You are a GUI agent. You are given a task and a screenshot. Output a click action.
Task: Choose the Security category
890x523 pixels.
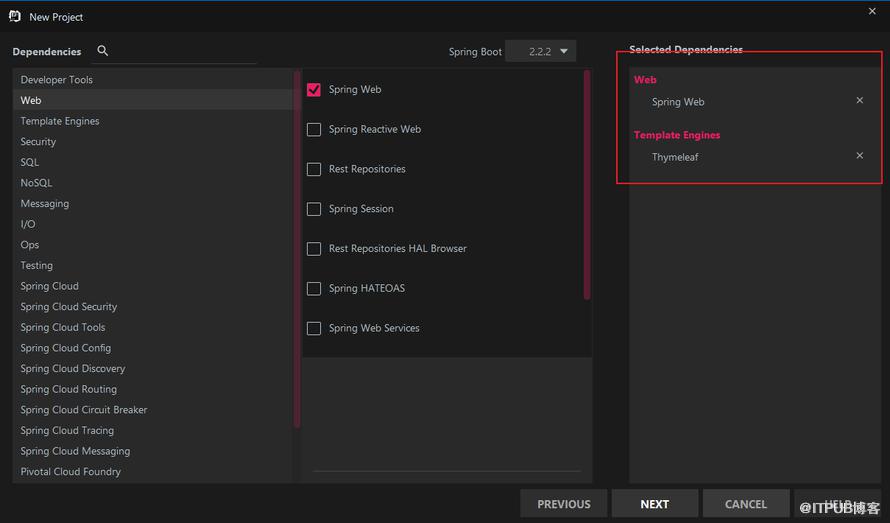(152, 141)
